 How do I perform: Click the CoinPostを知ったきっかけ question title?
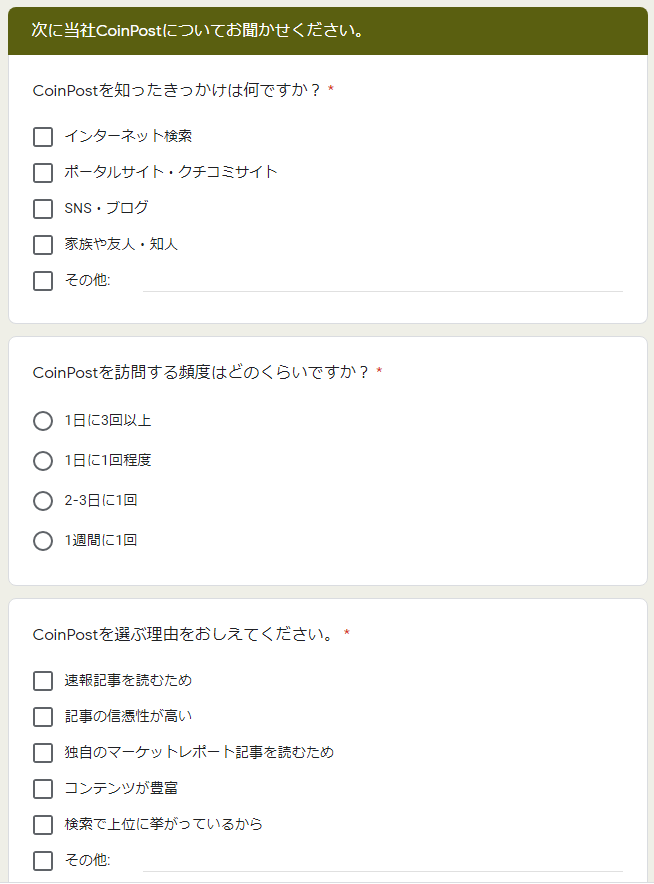click(176, 90)
